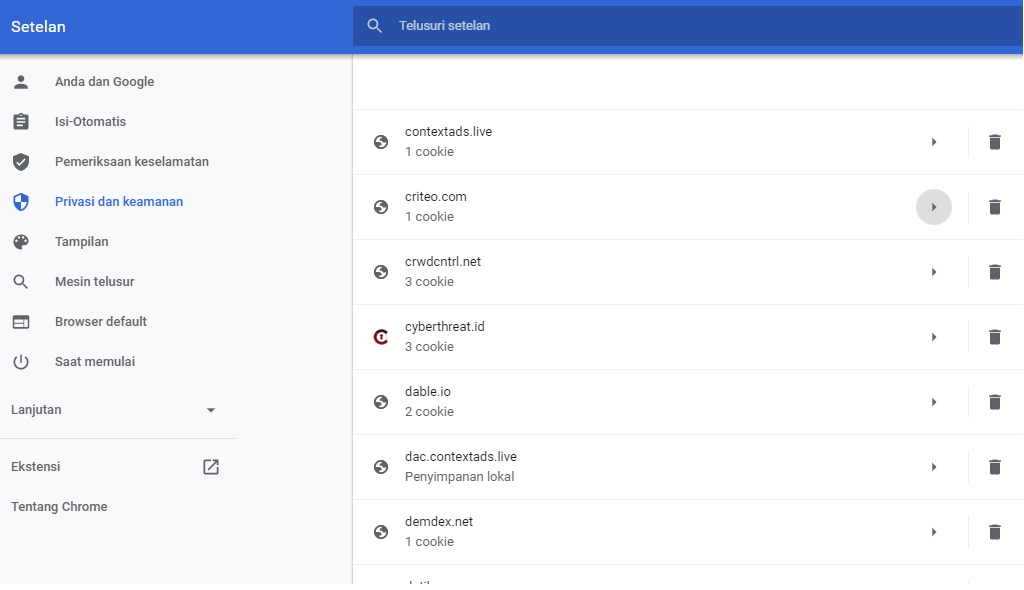Expand contextads.live cookie details arrow
Viewport: 1024px width, 590px height.
coord(934,142)
